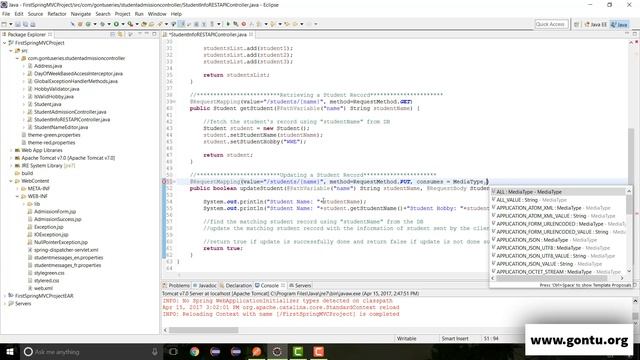
Task: Select theme-green.properties file
Action: (54, 135)
